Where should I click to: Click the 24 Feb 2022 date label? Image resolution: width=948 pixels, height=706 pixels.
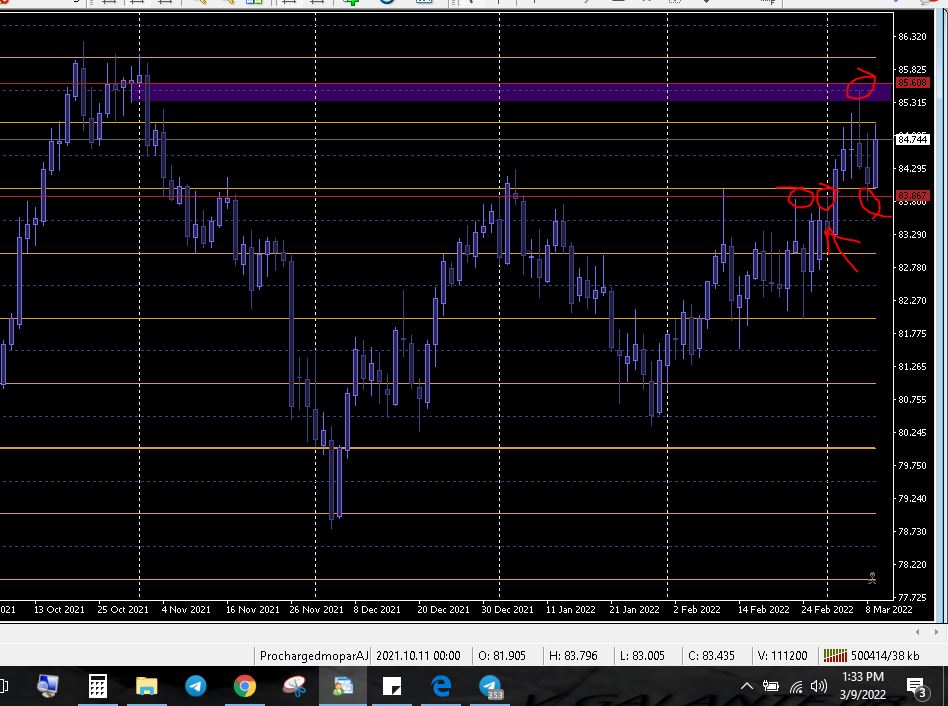point(827,609)
